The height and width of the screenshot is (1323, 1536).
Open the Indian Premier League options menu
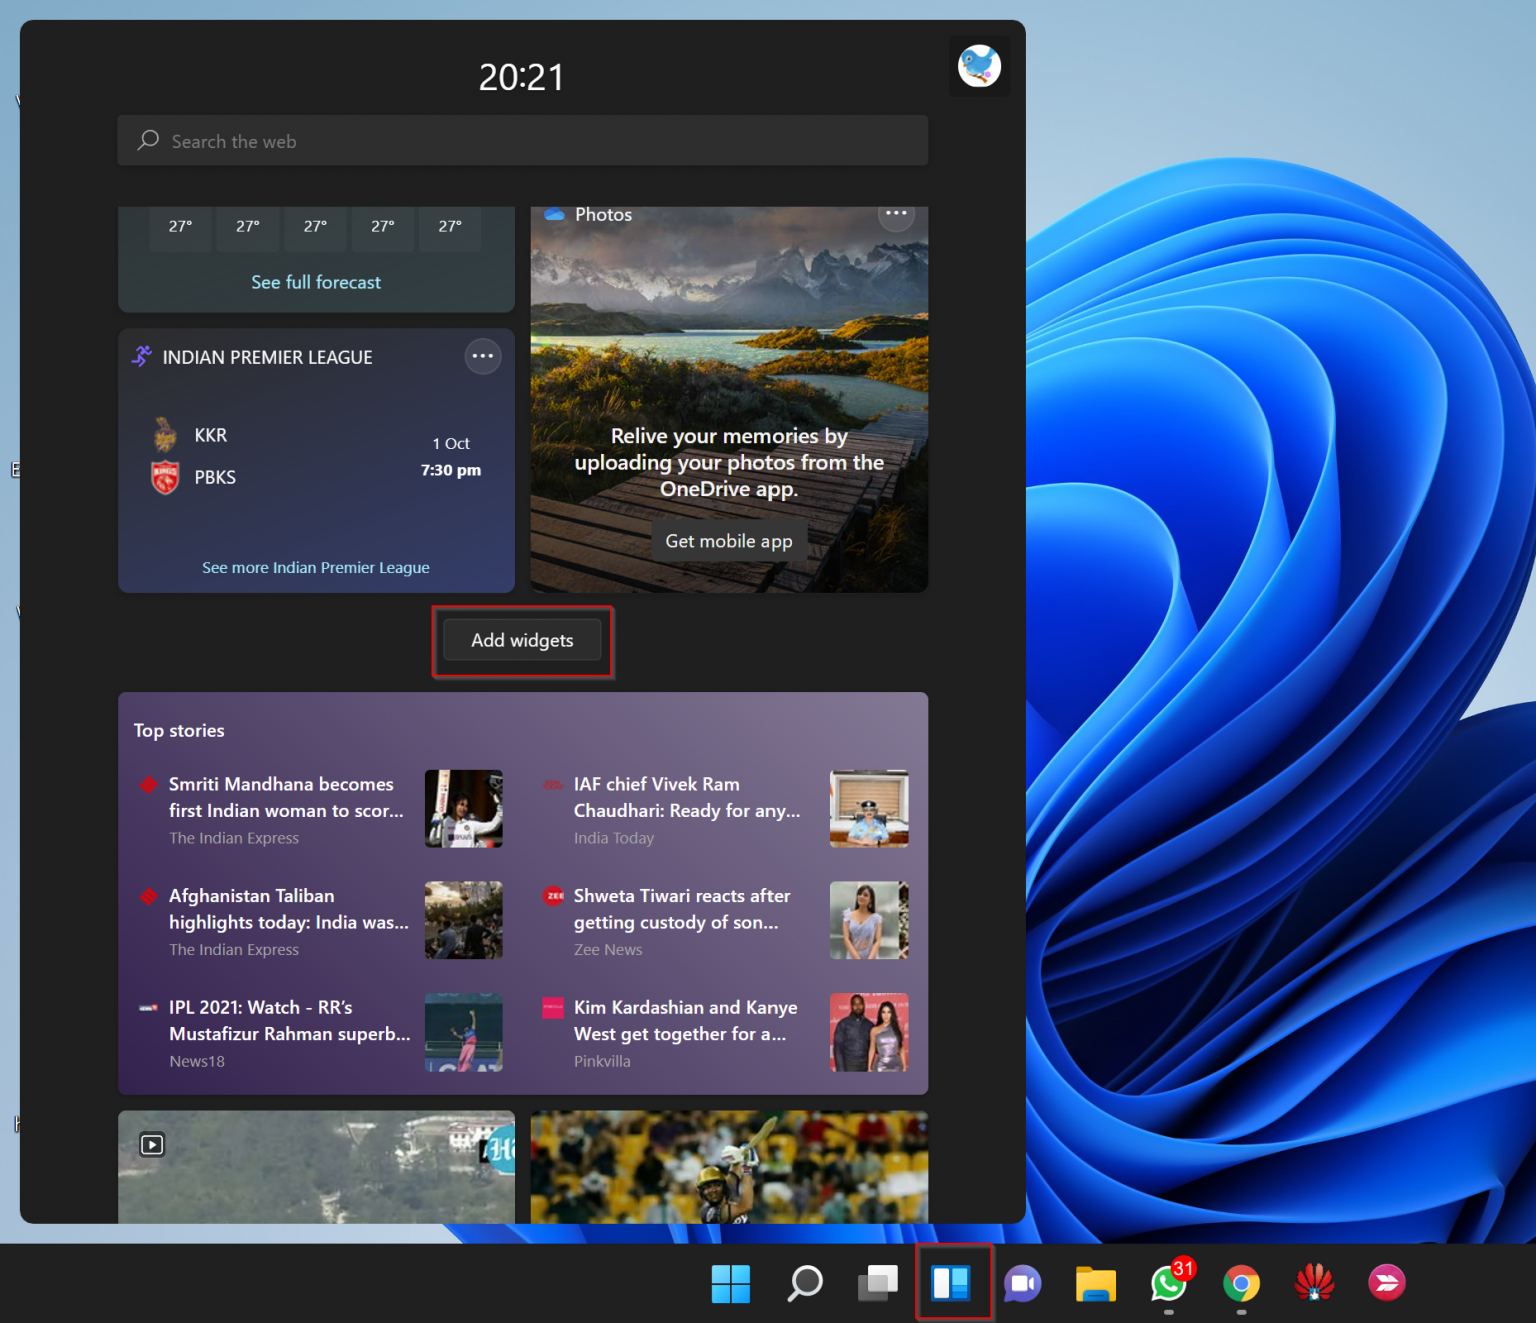tap(483, 356)
